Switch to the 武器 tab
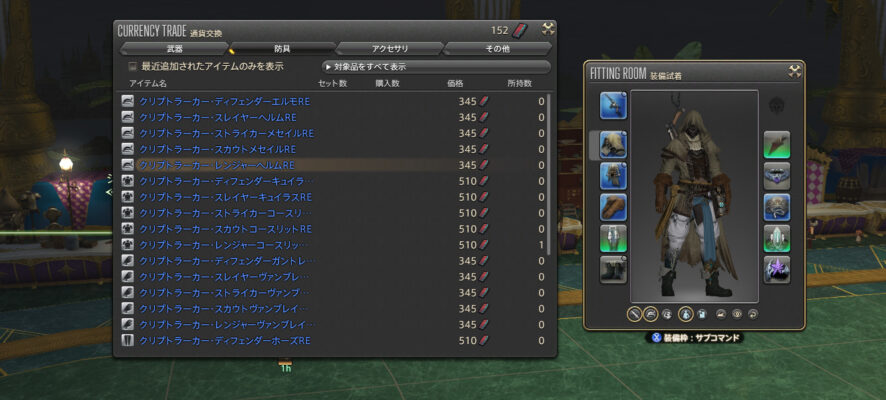 pos(173,49)
